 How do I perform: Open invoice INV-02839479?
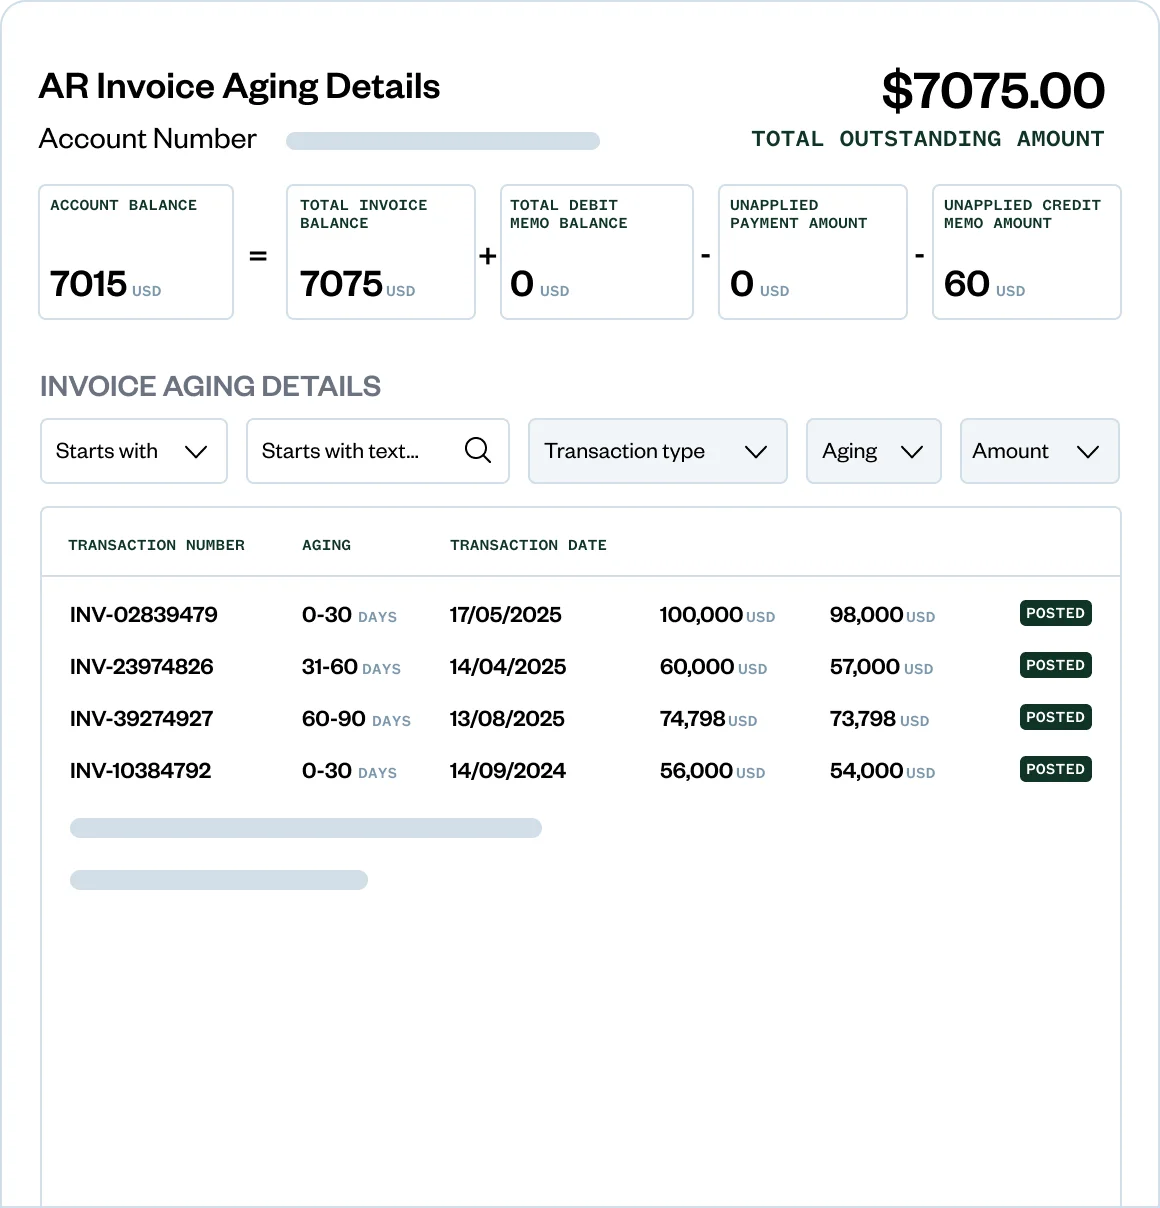coord(144,615)
